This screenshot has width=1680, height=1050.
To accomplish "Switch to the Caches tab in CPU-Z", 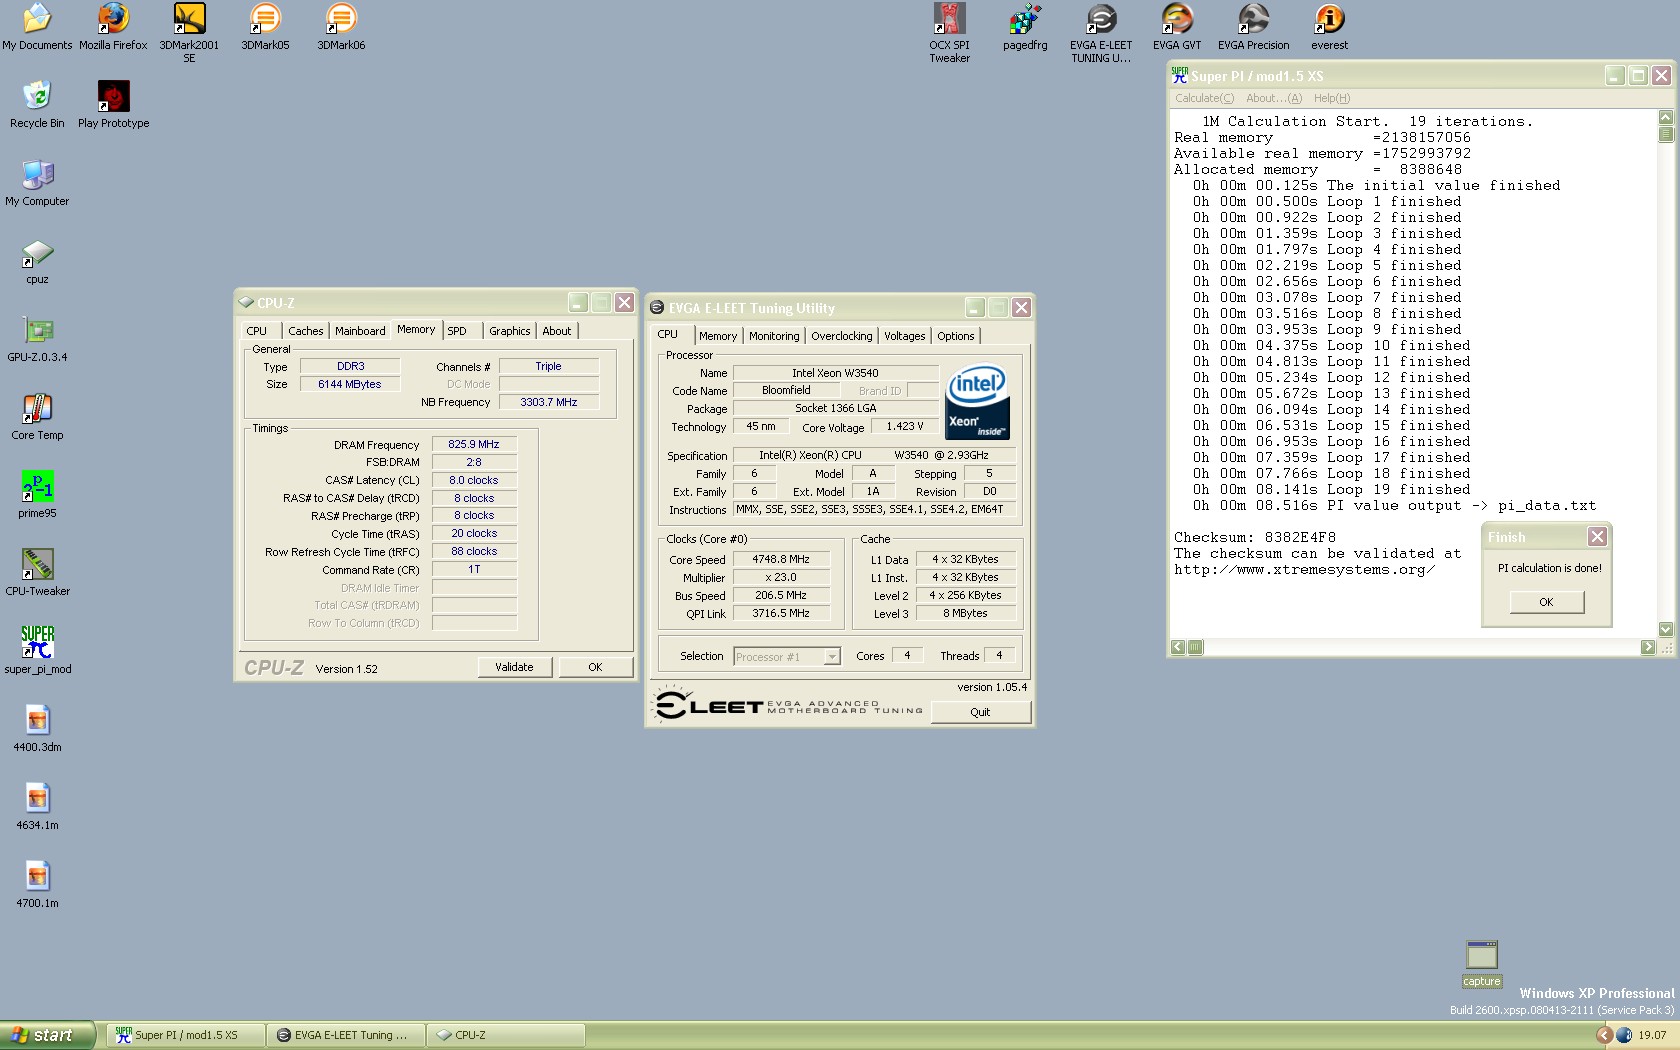I will (305, 331).
